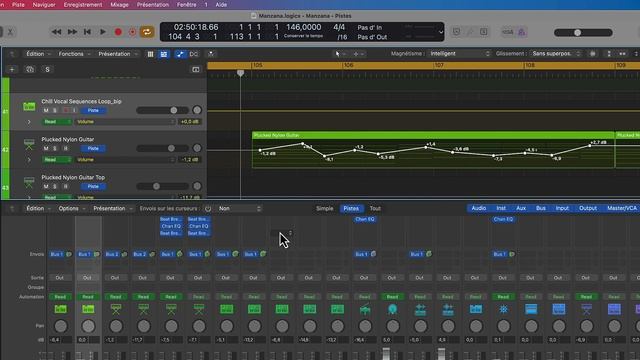Open the tracks area Fonctions menu
The image size is (640, 360).
(74, 54)
